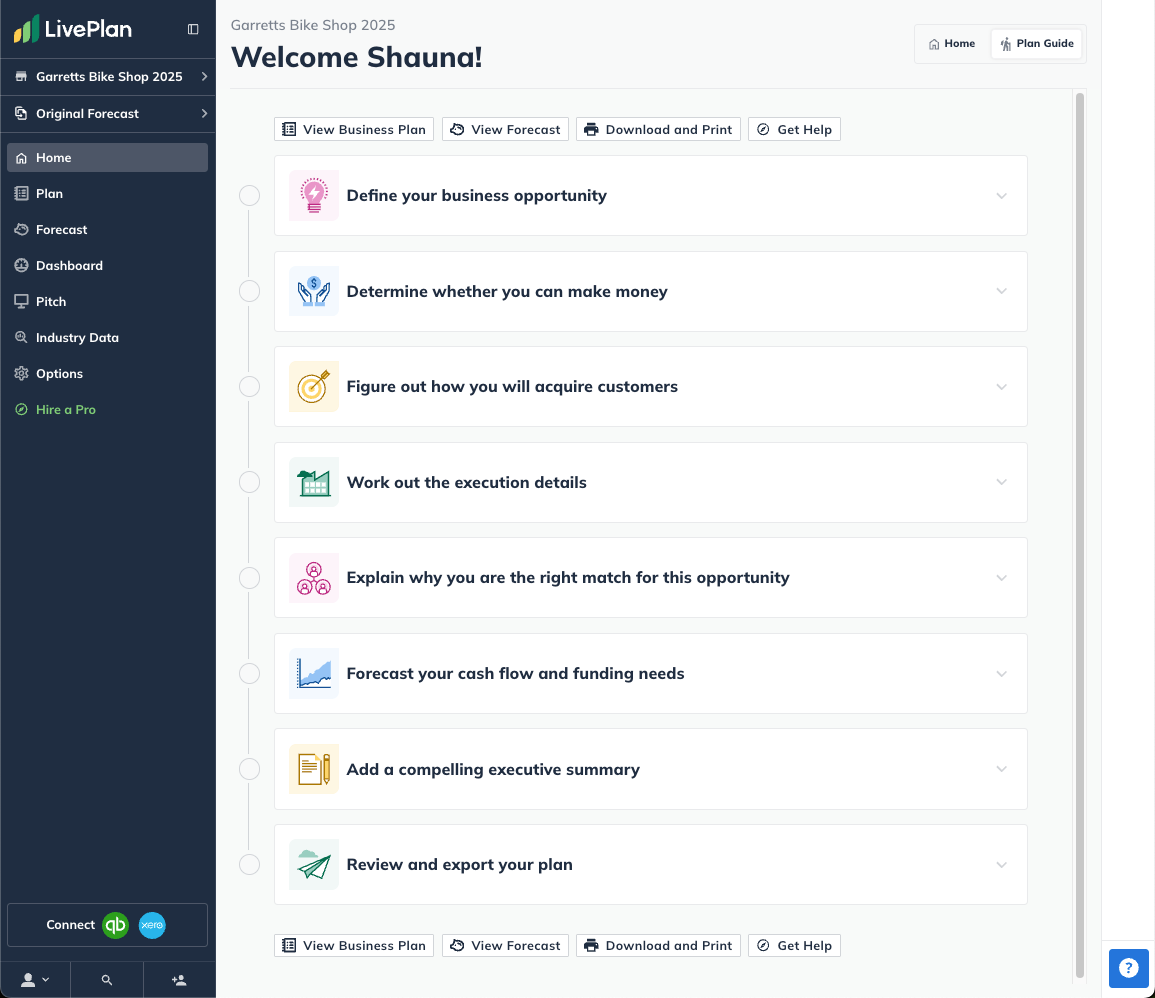Screen dimensions: 1155x998
Task: Connect to QuickBooks via green icon
Action: [116, 925]
